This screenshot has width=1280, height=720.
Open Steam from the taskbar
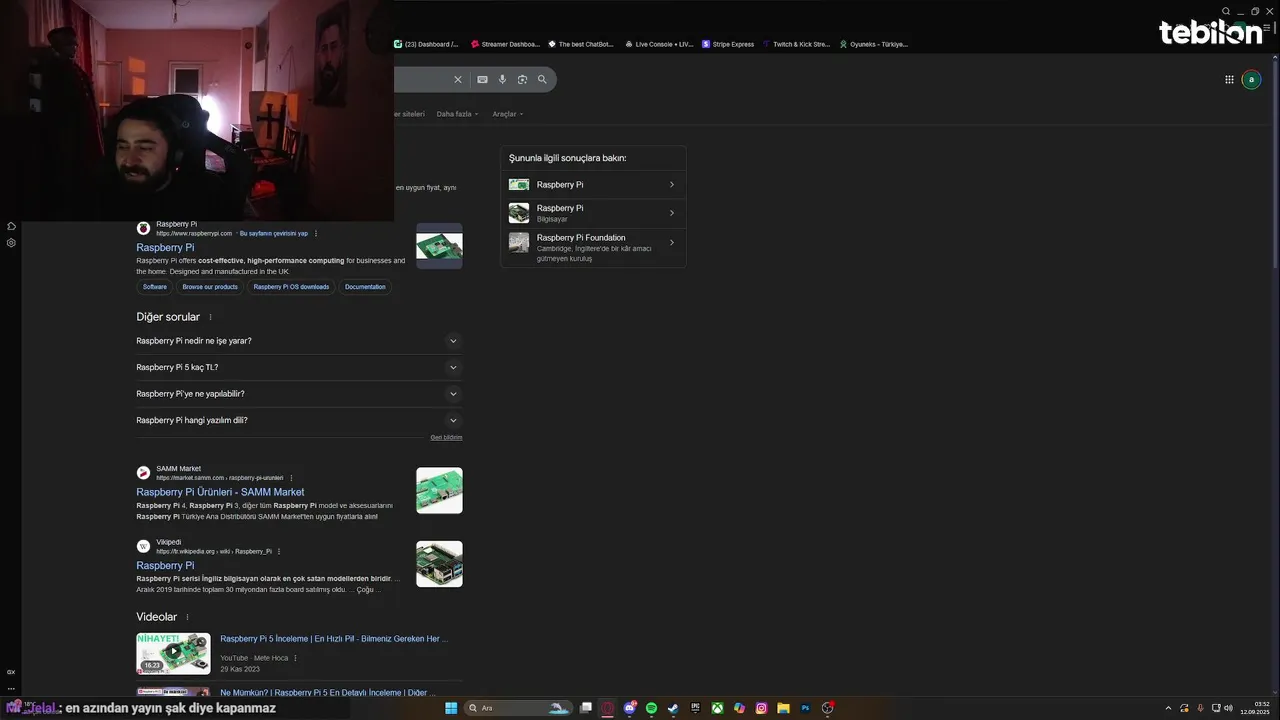[x=673, y=708]
